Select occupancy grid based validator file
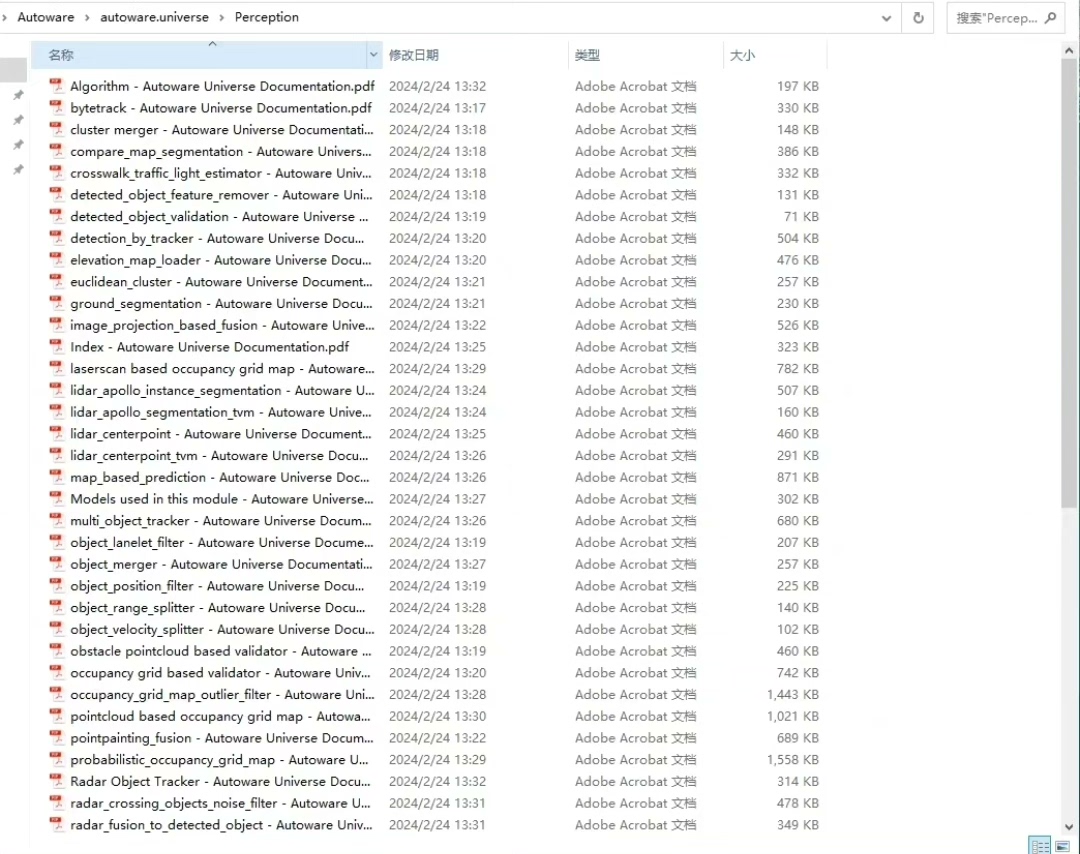1080x854 pixels. 220,672
